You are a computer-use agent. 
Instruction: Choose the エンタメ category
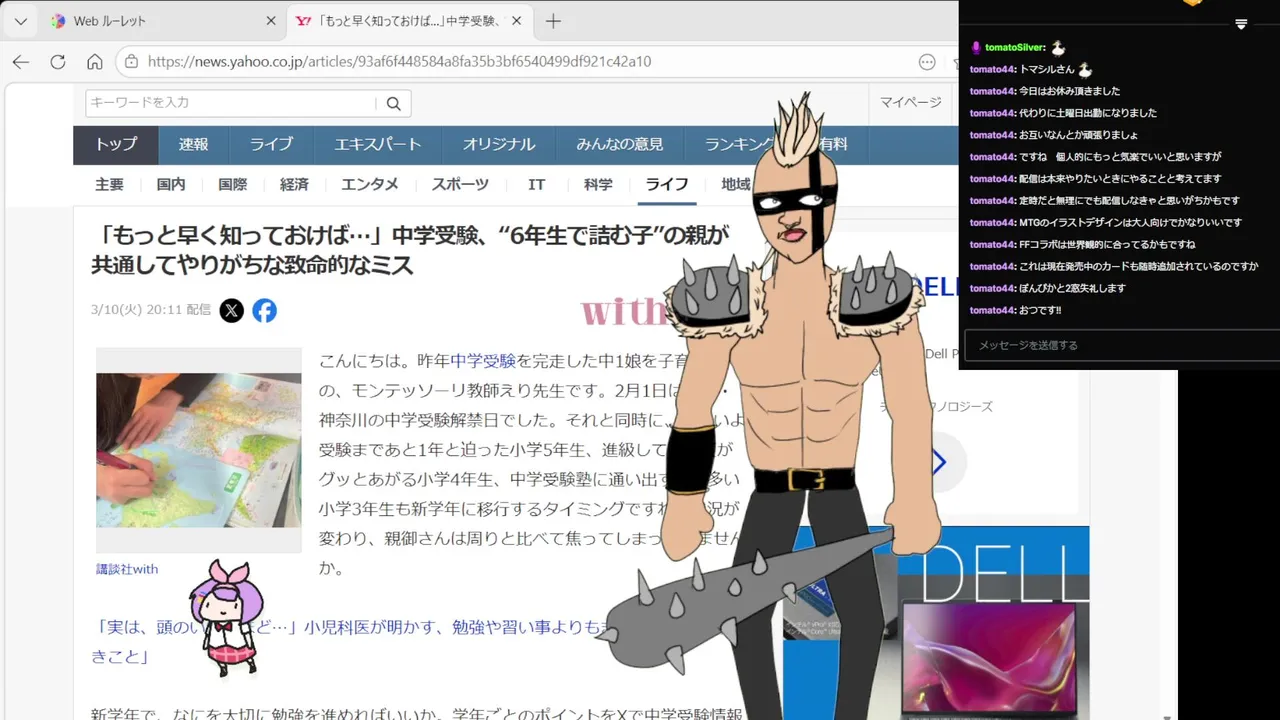pos(370,185)
